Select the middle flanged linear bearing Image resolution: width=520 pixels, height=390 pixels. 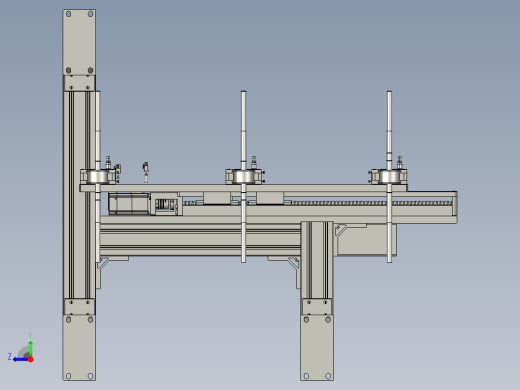[x=244, y=176]
